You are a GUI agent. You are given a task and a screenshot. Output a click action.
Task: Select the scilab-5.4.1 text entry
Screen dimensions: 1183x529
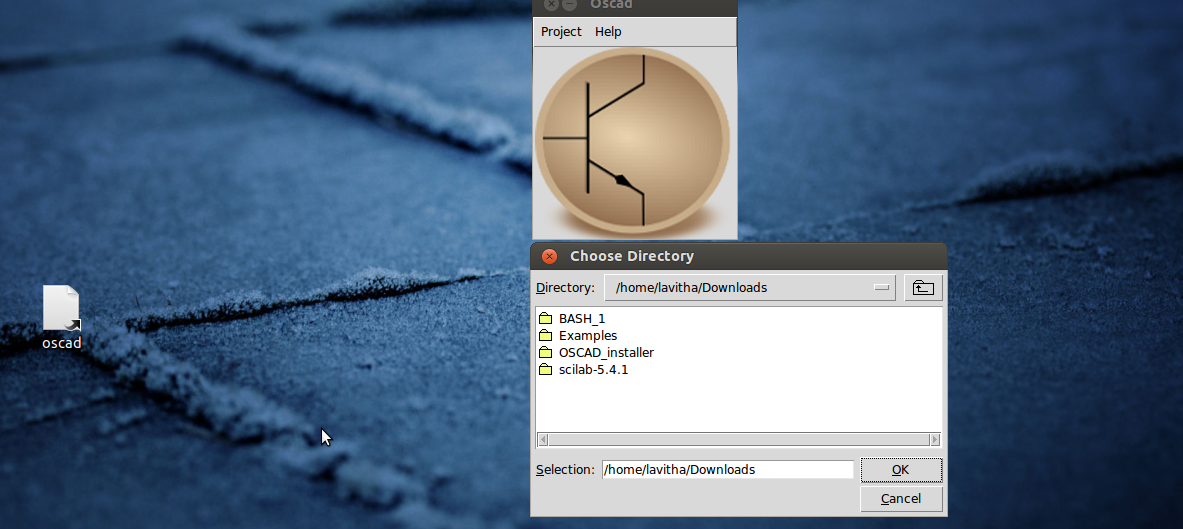point(593,370)
